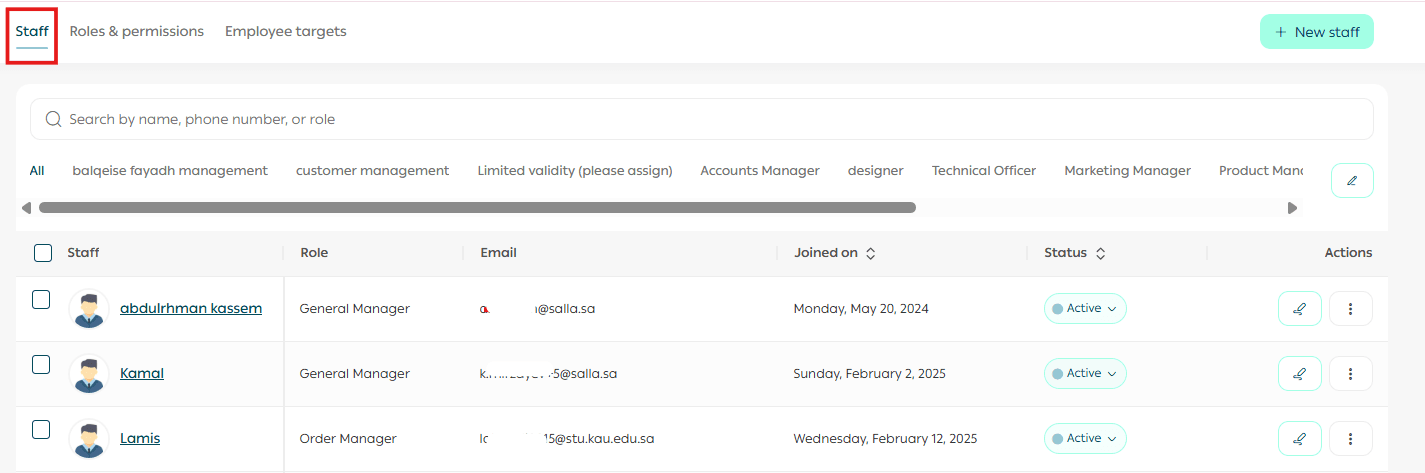Open the Active status dropdown for Lamis
This screenshot has height=473, width=1425.
pos(1085,439)
